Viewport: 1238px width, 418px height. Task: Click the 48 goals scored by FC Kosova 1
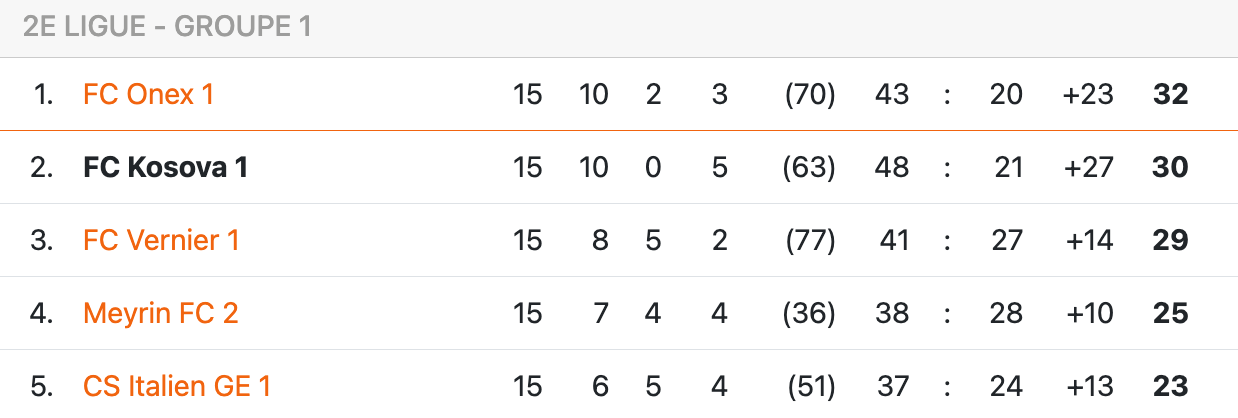pyautogui.click(x=891, y=168)
